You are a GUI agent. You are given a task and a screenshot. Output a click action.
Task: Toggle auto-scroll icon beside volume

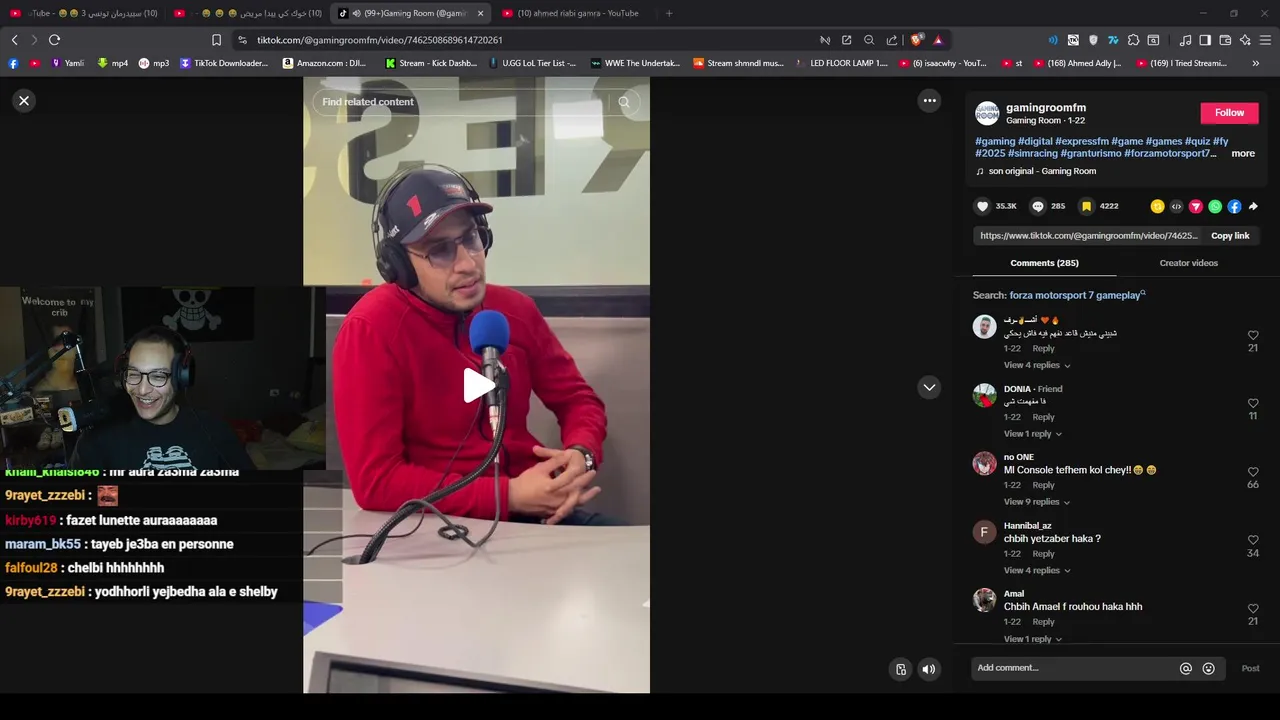click(x=901, y=670)
